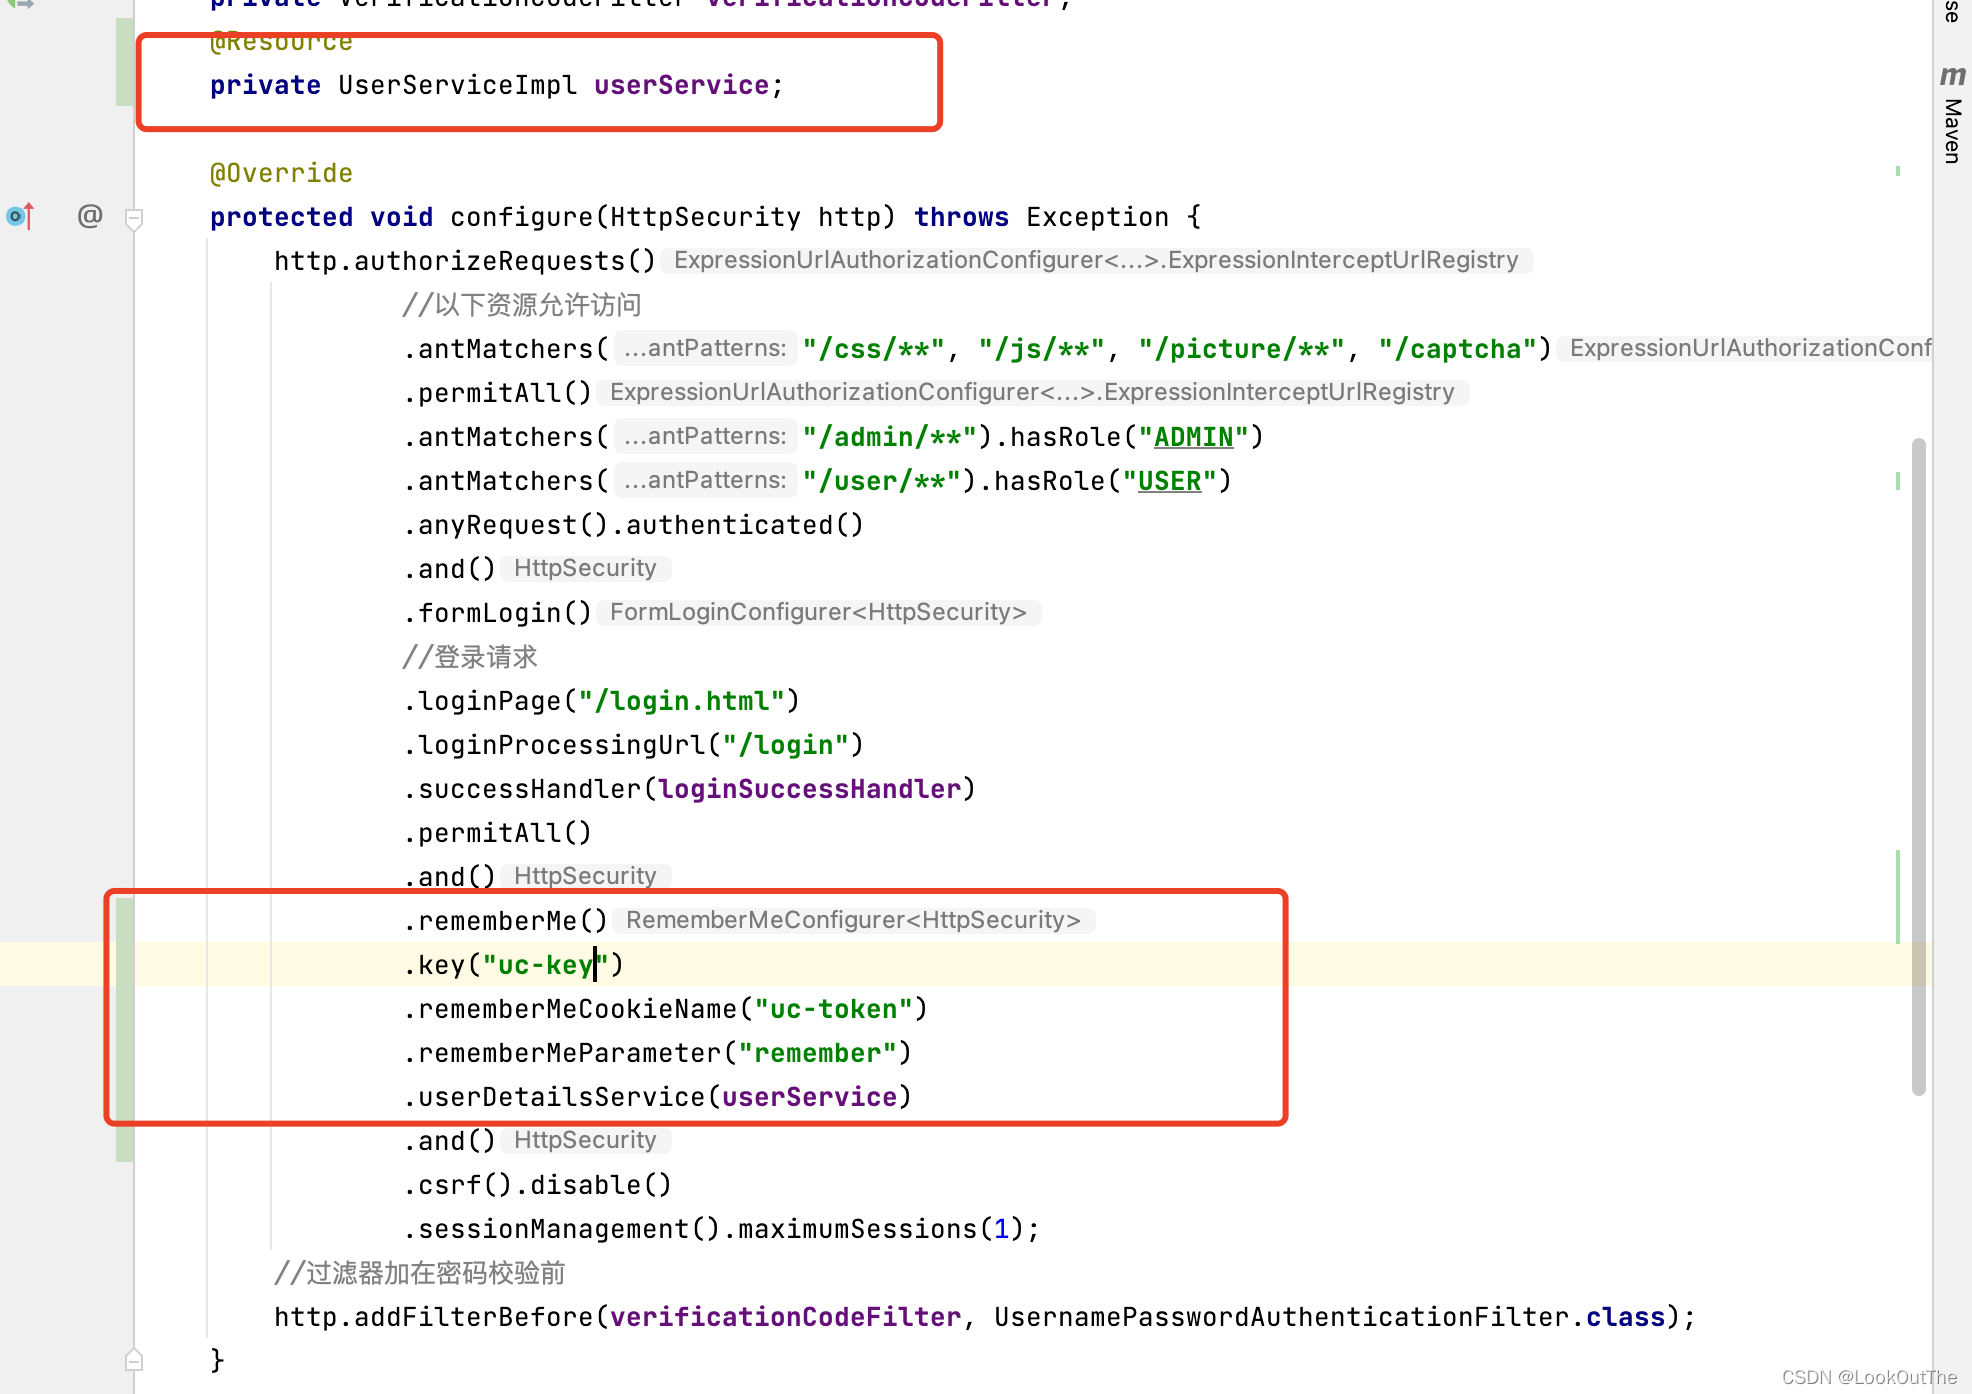Click the error stripe mark near @Override
The image size is (1972, 1394).
pos(1897,171)
